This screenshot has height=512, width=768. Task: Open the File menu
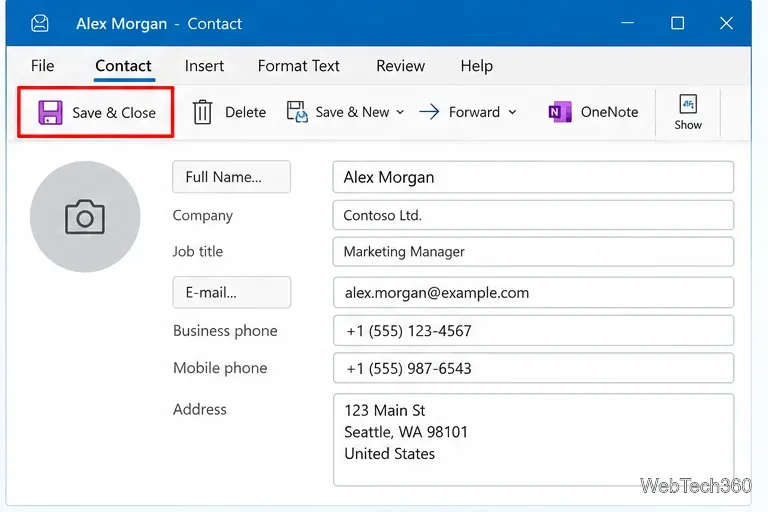[43, 66]
